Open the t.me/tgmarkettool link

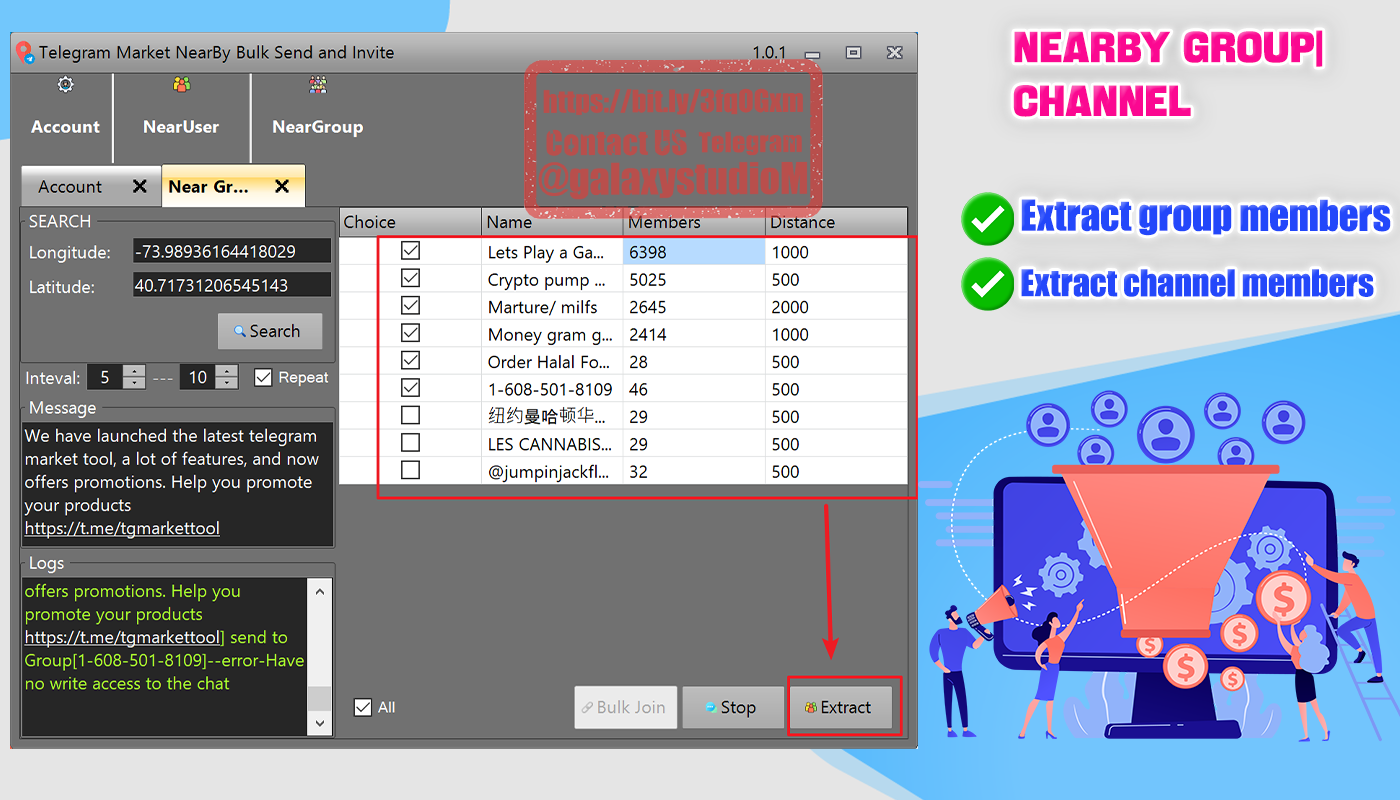pos(120,528)
